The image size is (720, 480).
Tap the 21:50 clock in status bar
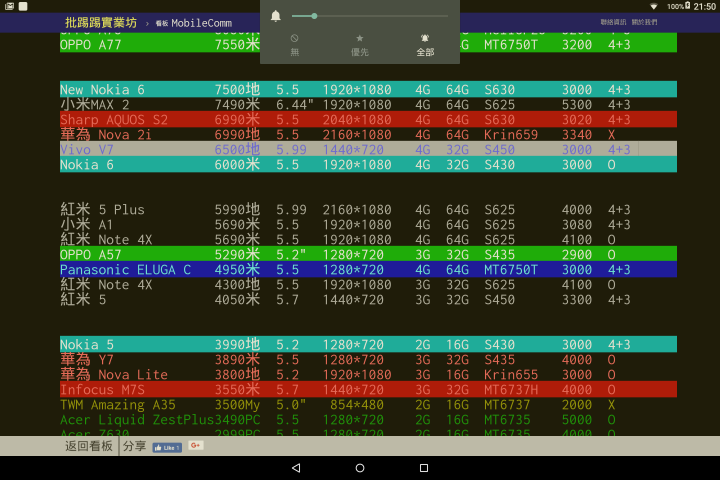click(x=704, y=6)
